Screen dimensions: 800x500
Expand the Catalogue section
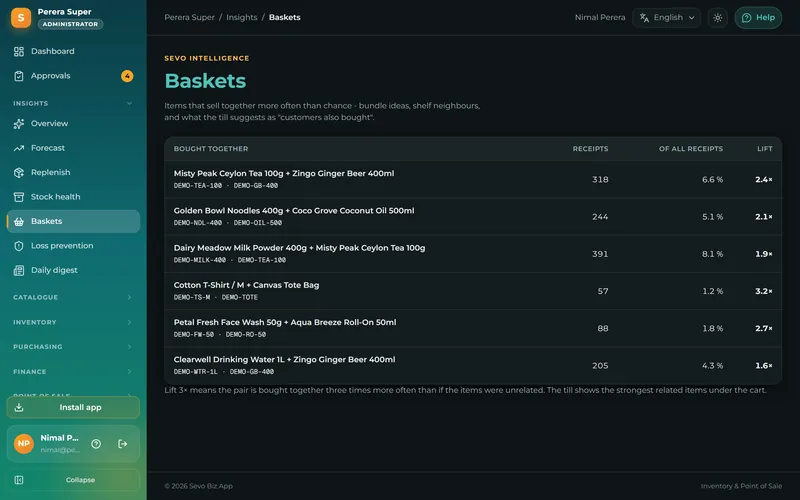point(73,297)
